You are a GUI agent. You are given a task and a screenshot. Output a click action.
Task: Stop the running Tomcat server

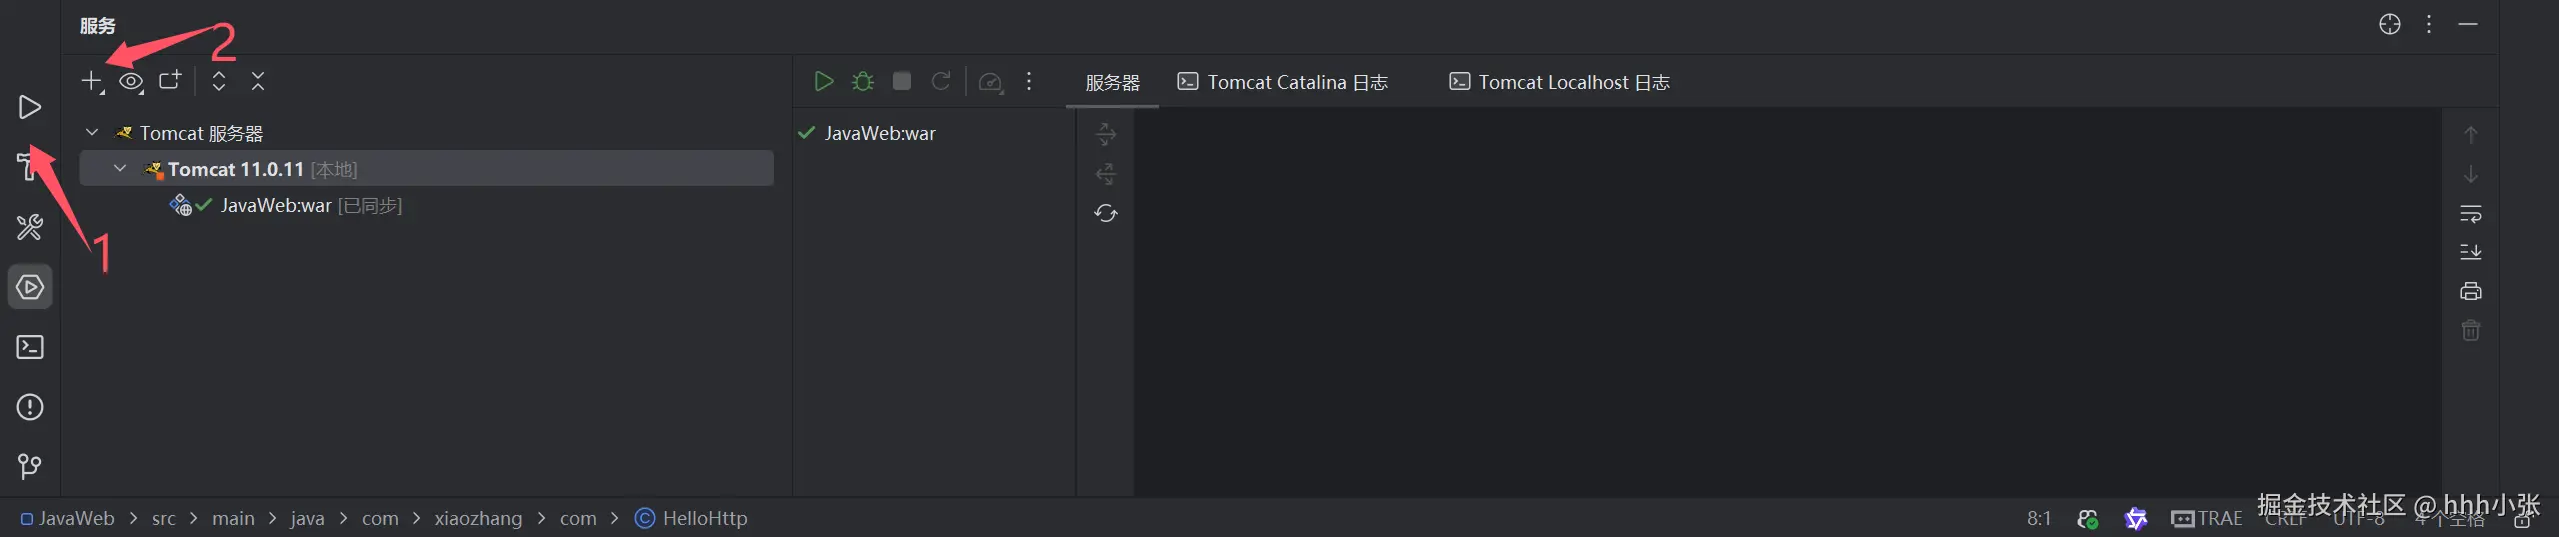[901, 81]
